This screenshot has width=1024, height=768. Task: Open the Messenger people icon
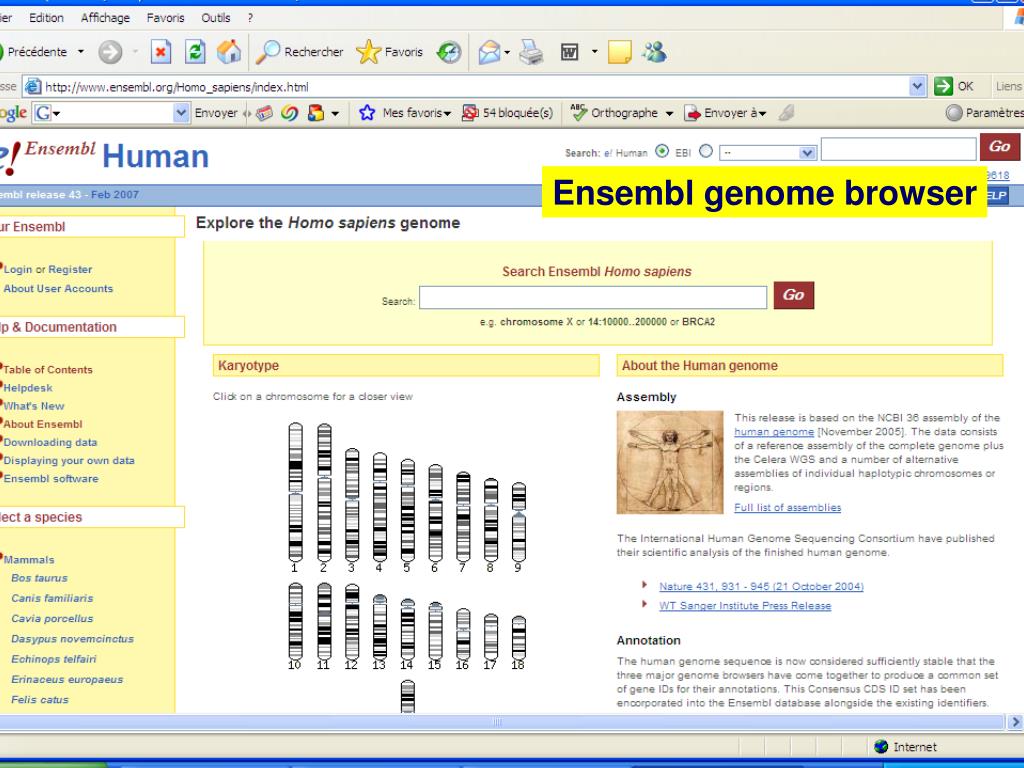tap(654, 52)
